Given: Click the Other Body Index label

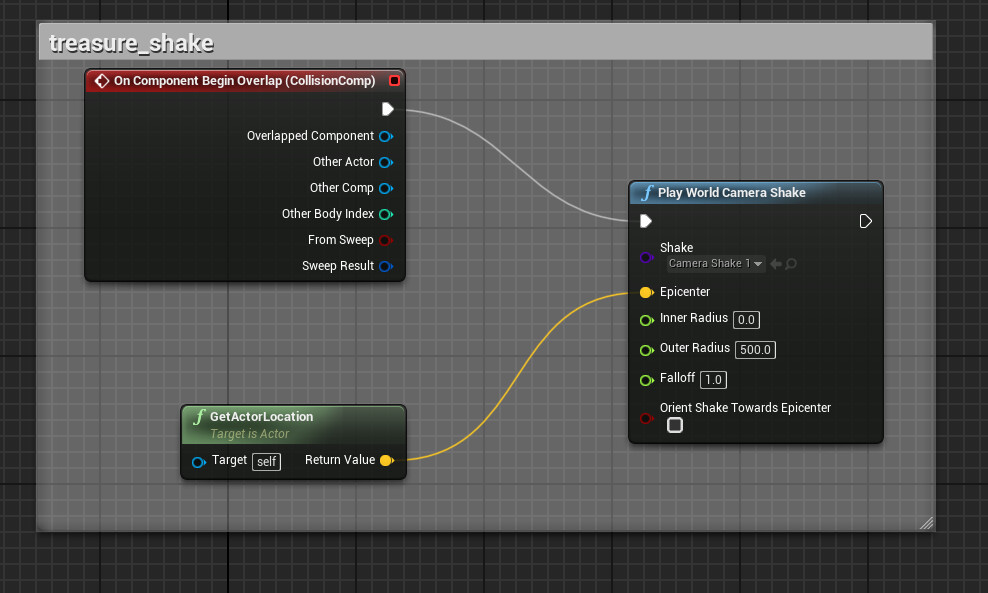Looking at the screenshot, I should tap(328, 214).
